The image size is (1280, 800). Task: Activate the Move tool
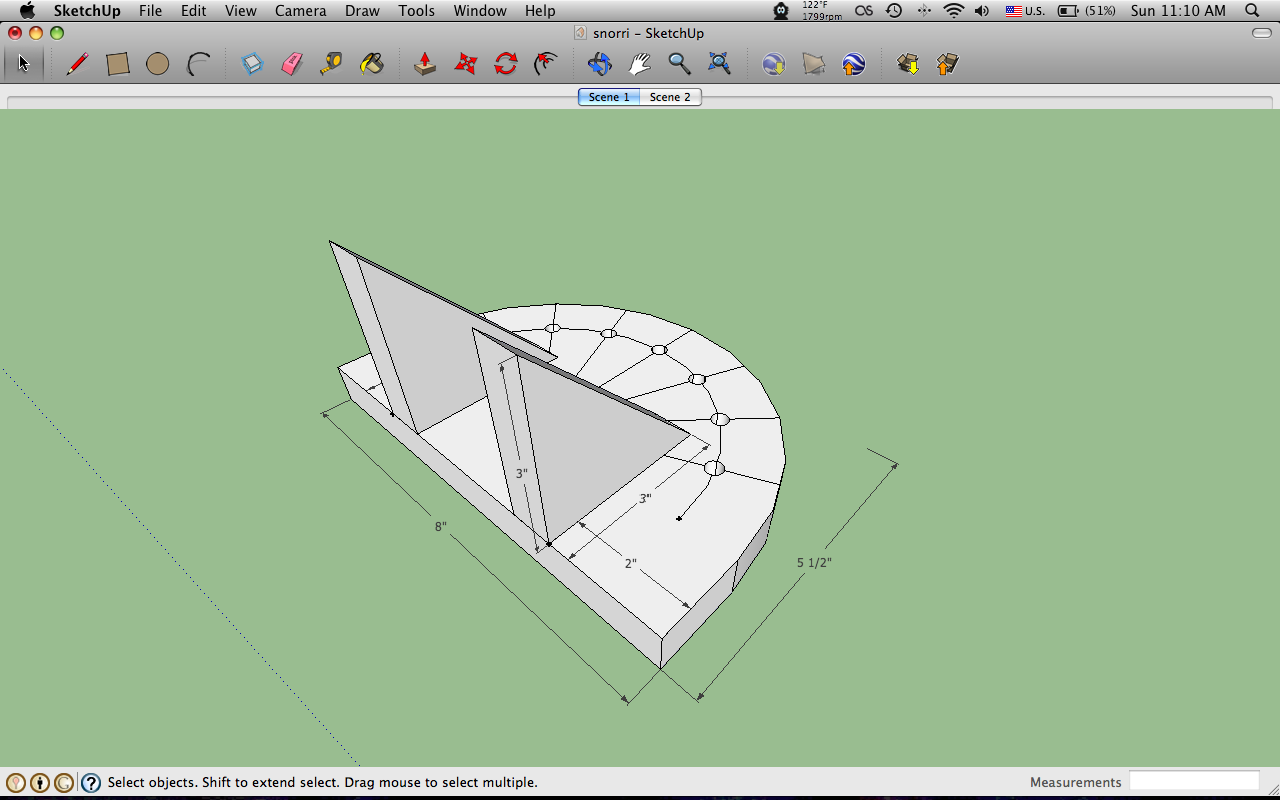tap(466, 64)
